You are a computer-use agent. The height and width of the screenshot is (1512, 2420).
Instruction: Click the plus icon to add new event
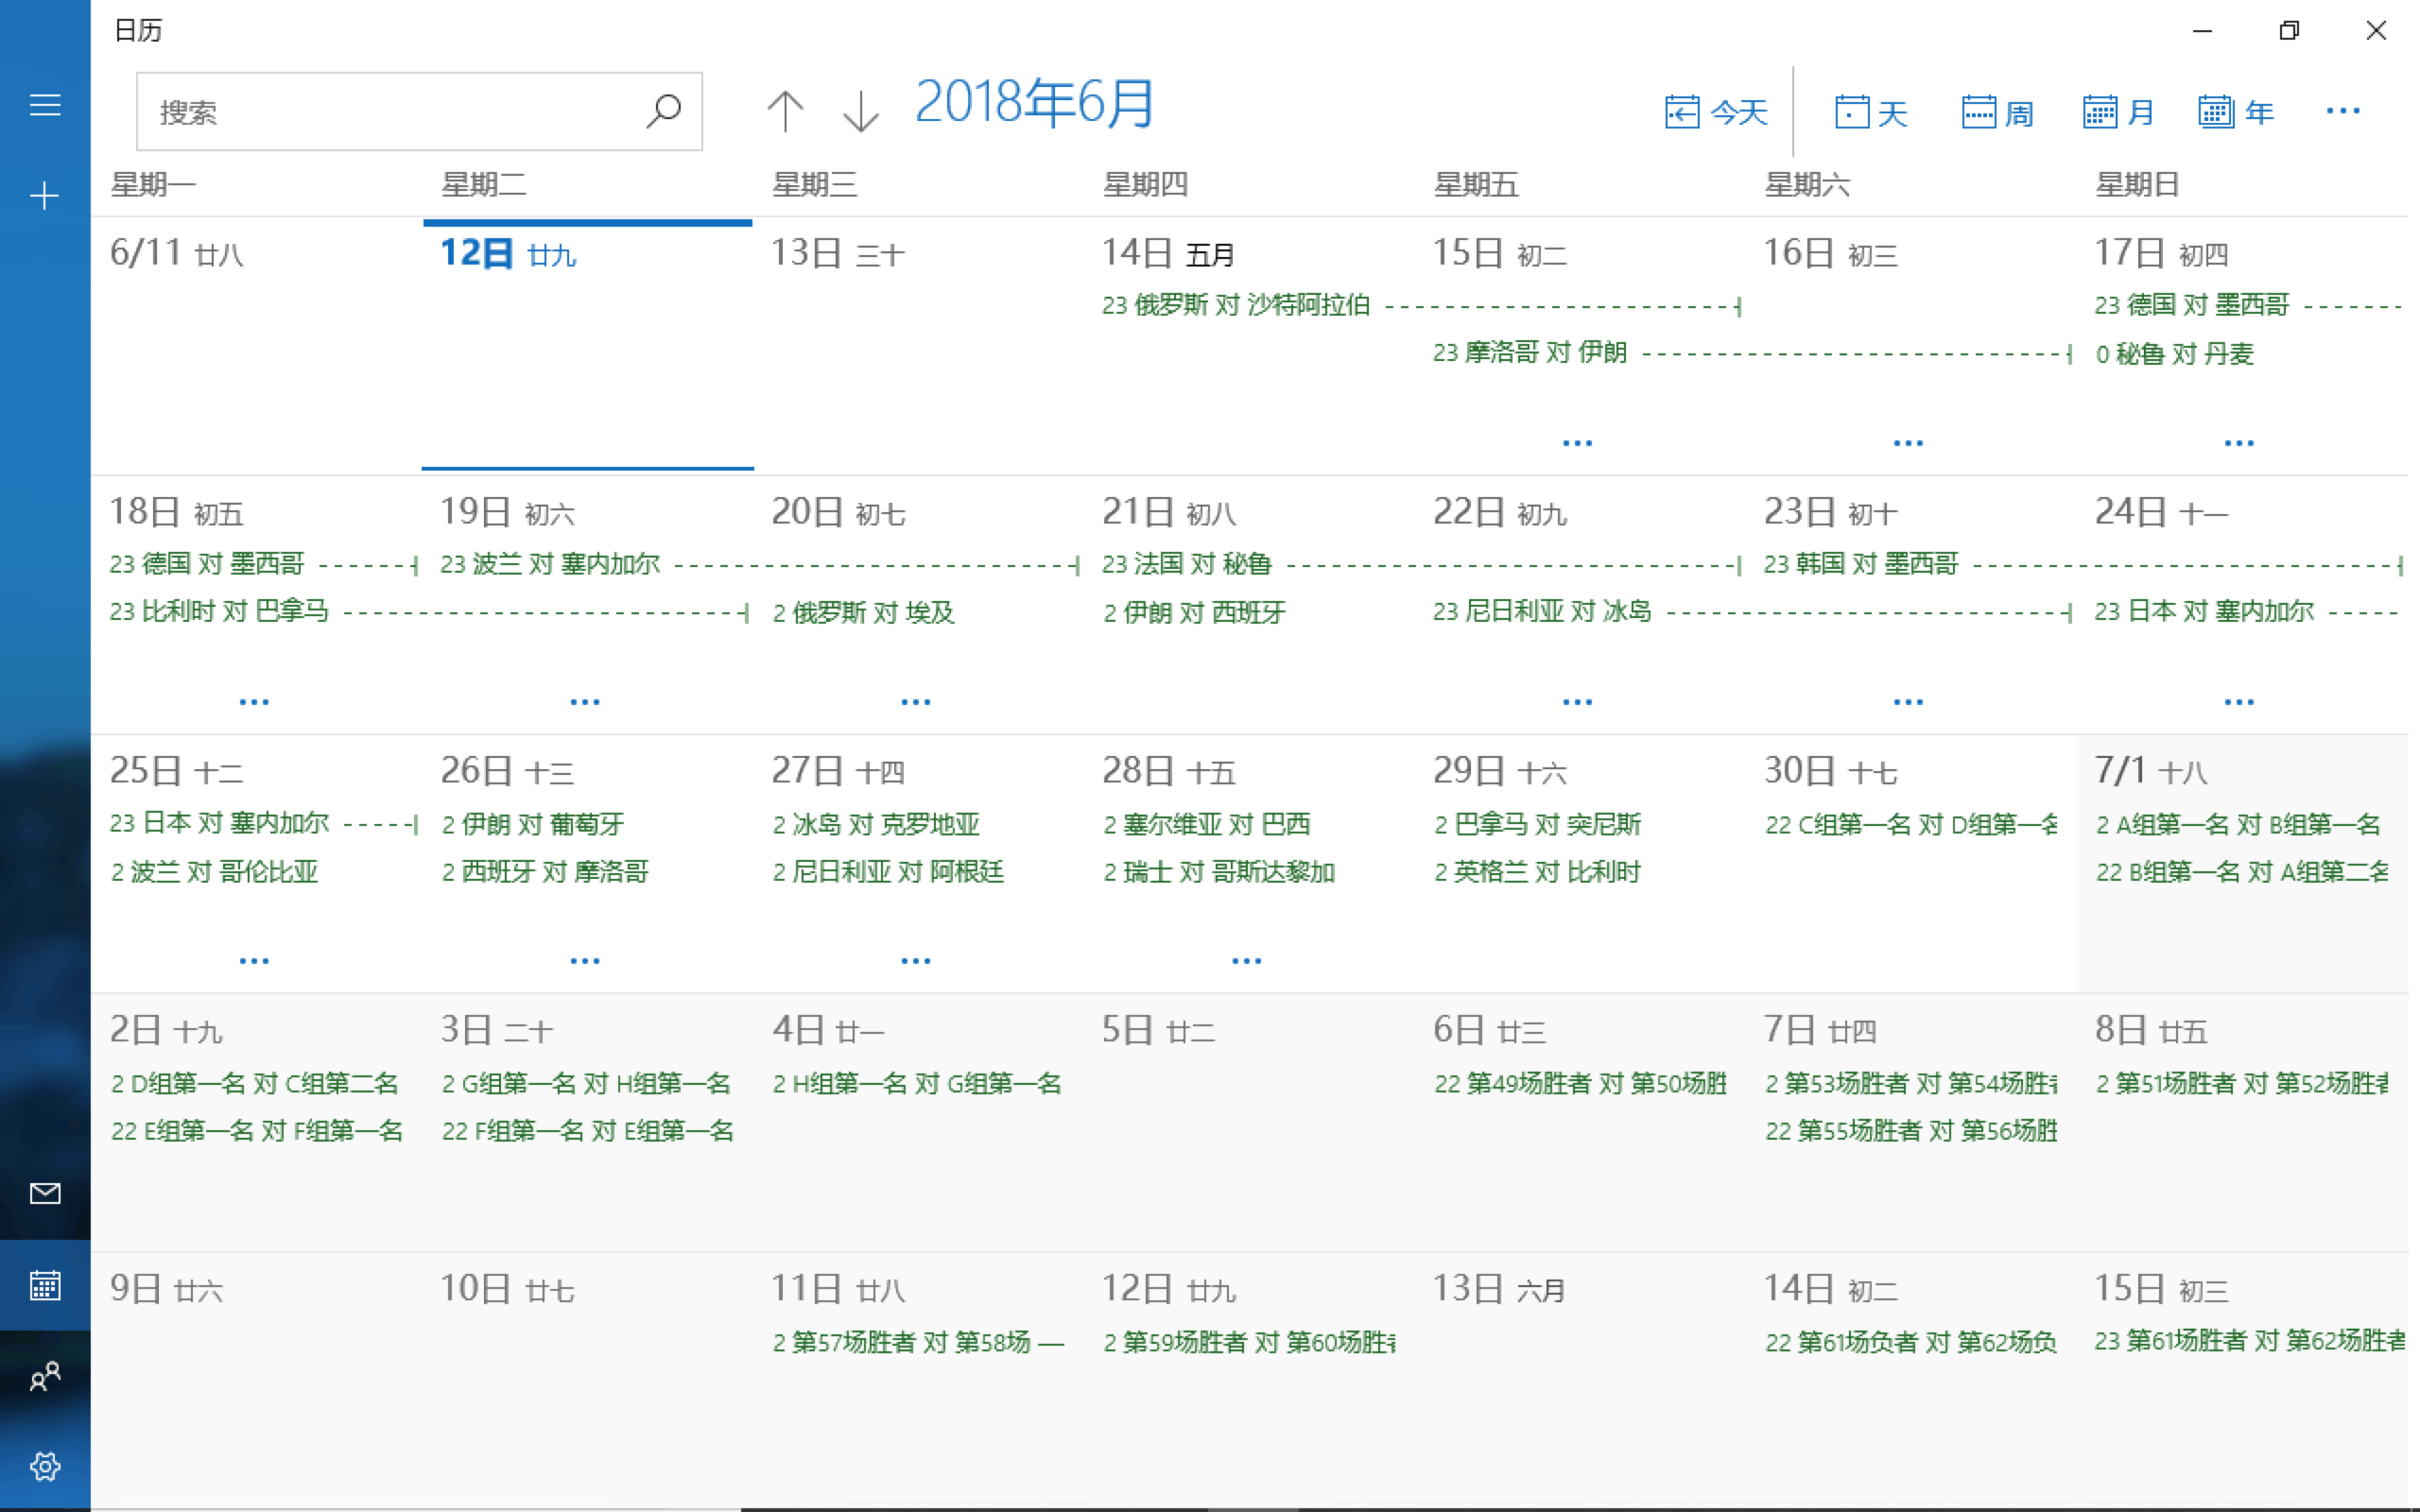[45, 195]
